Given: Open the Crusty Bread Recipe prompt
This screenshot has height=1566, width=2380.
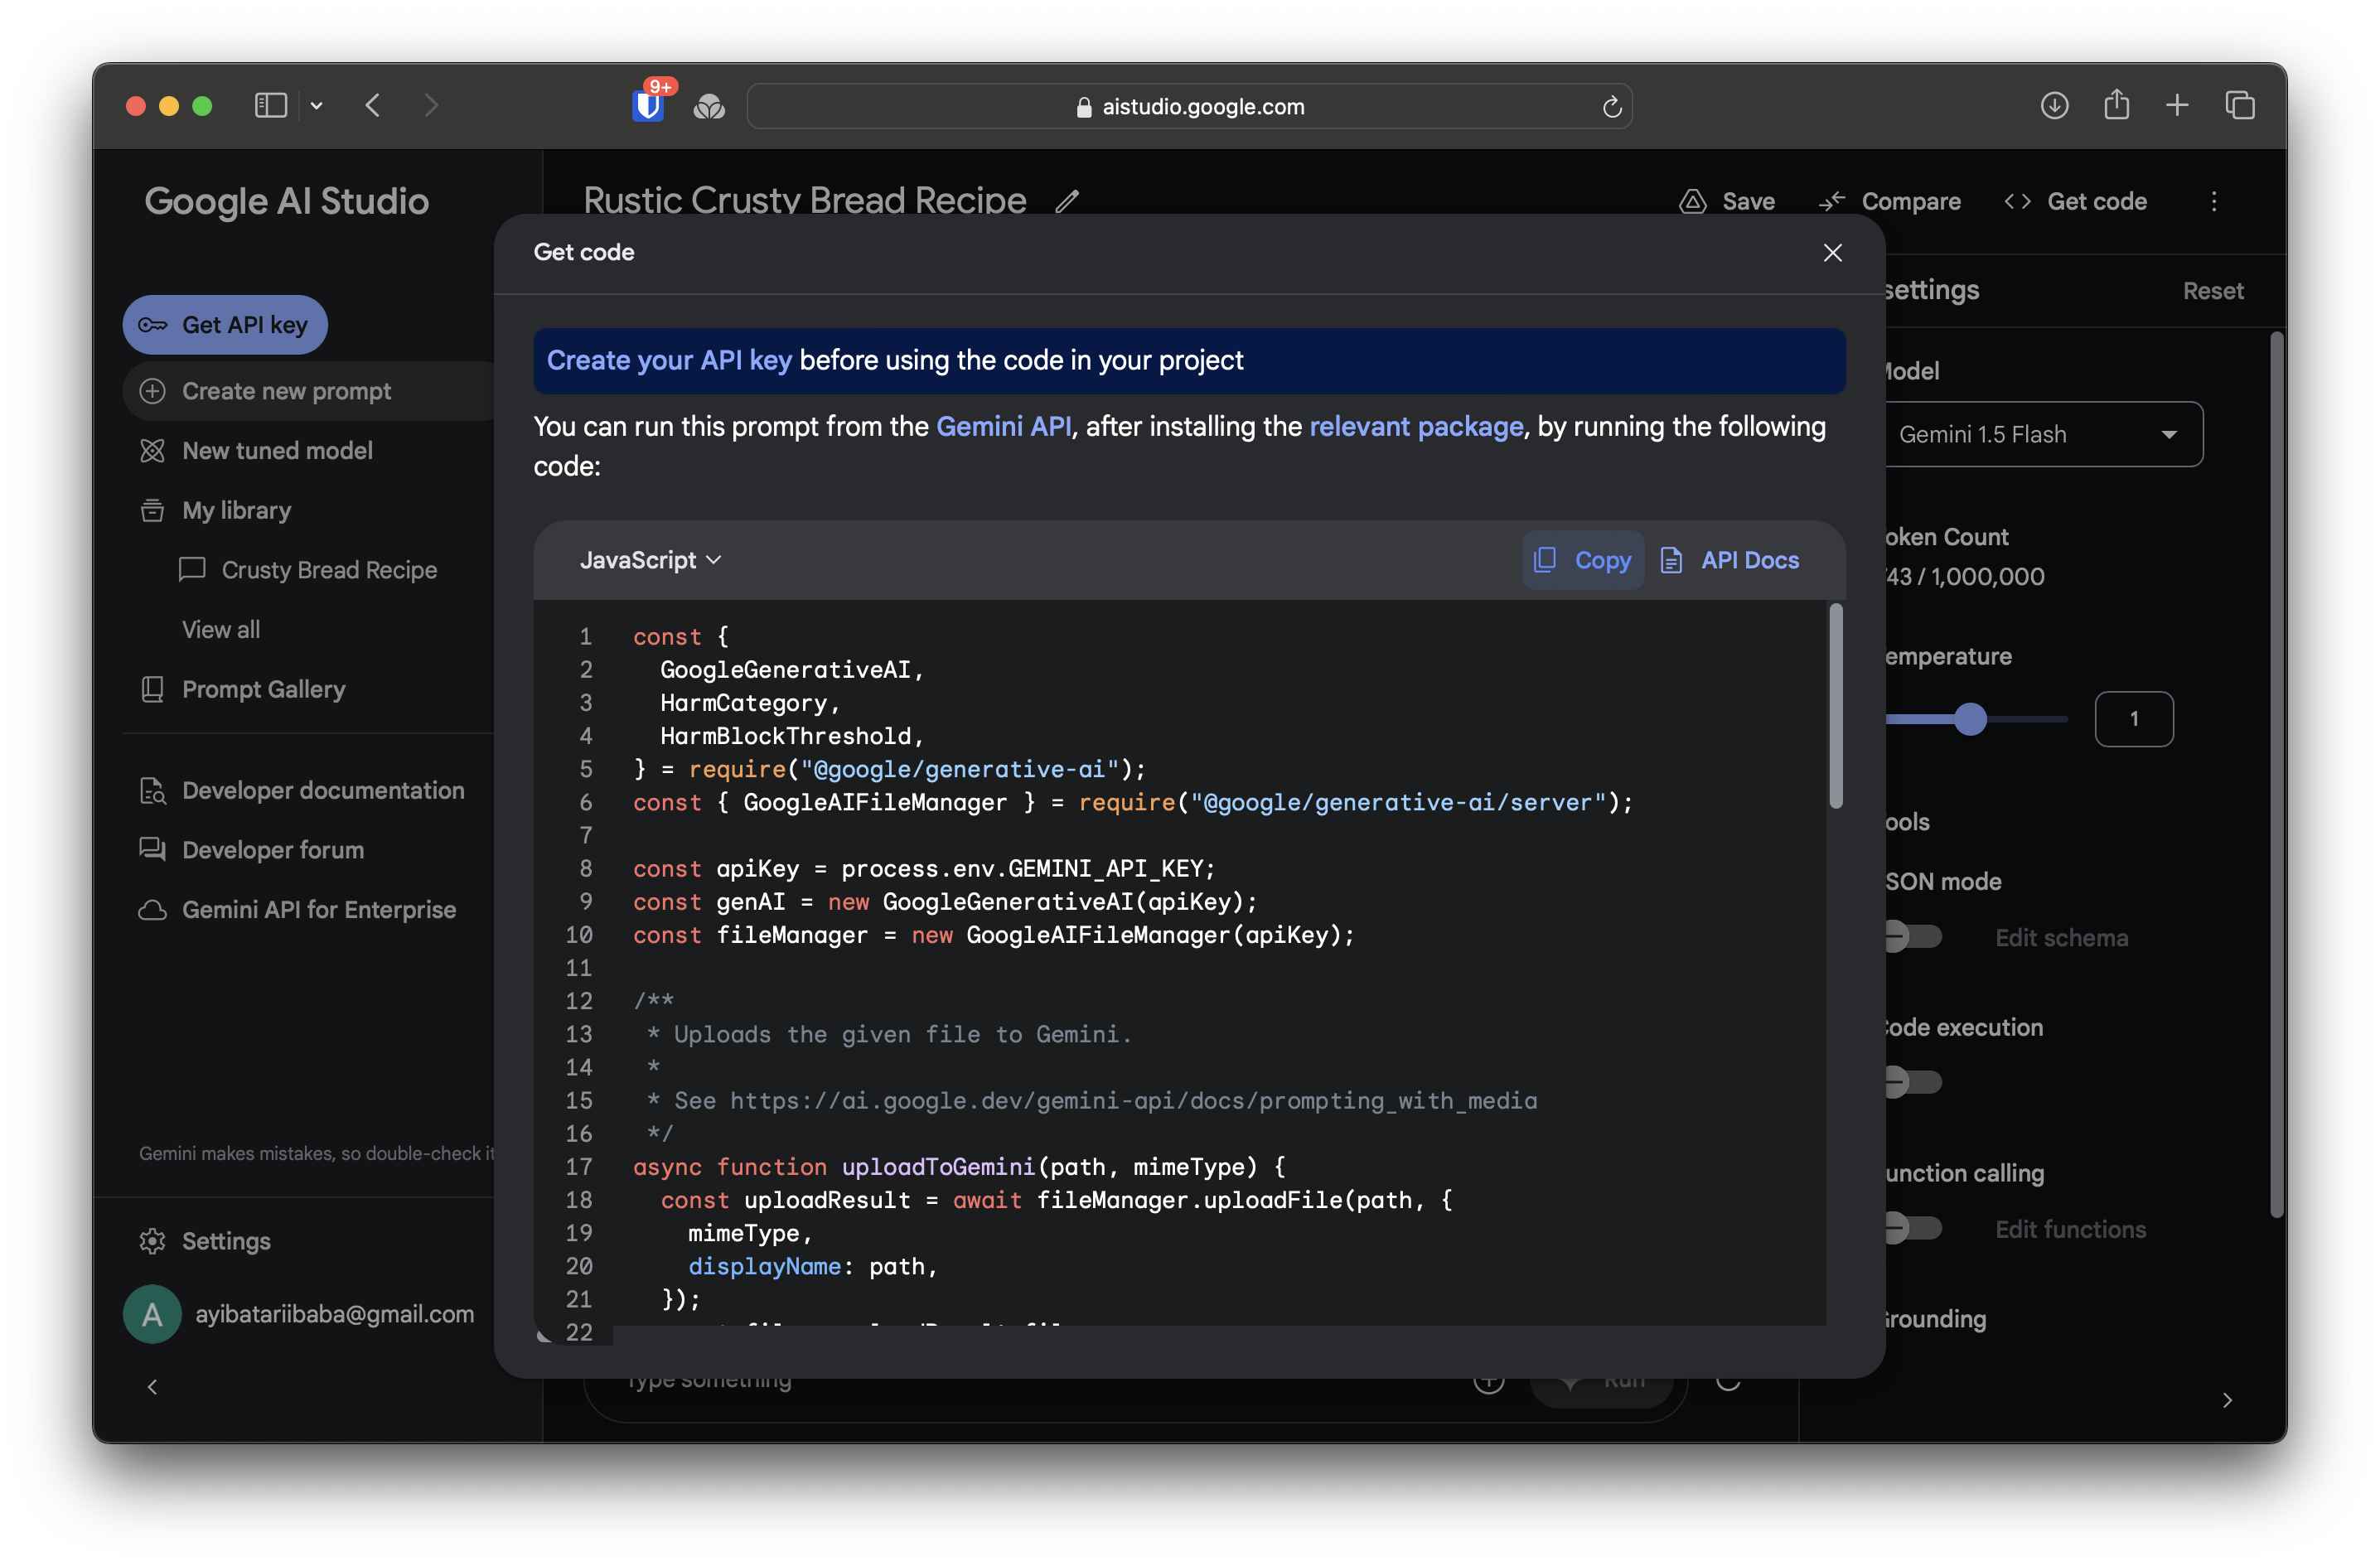Looking at the screenshot, I should (x=329, y=570).
